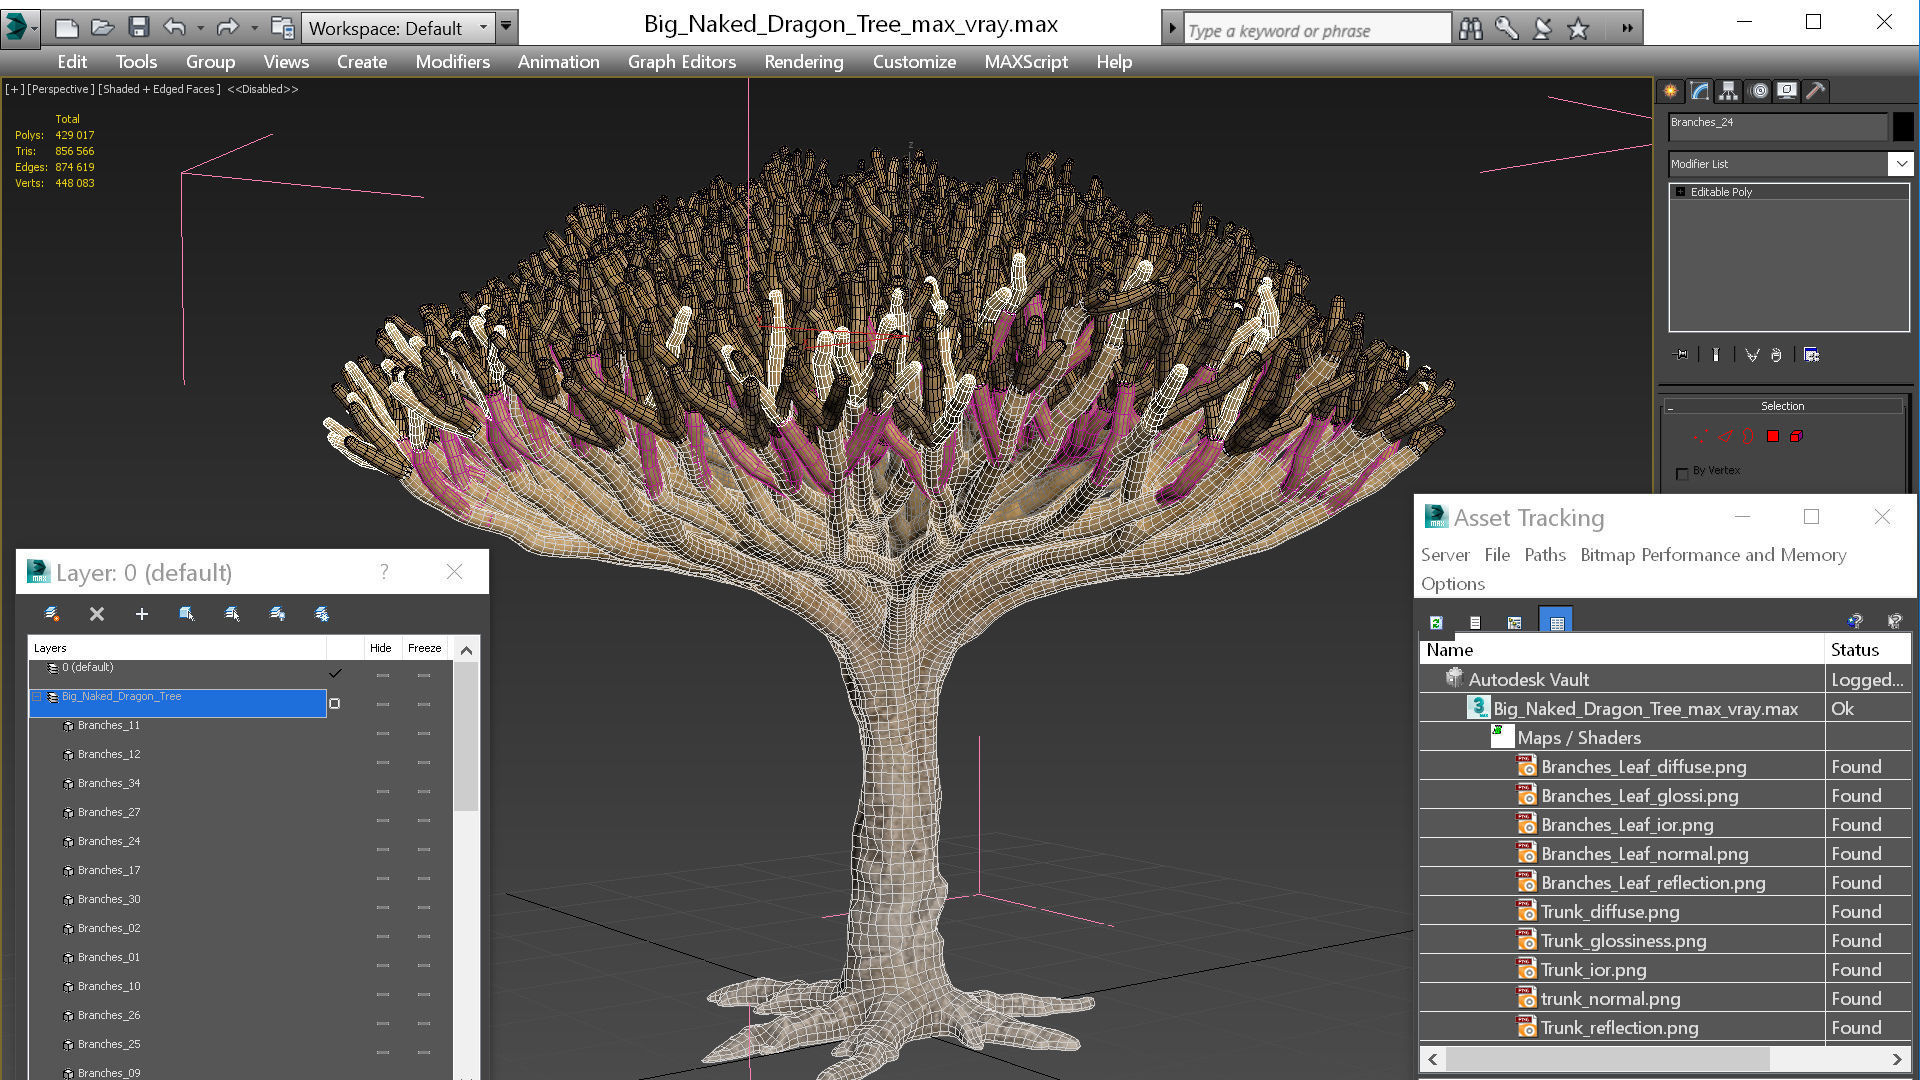1920x1080 pixels.
Task: Add selected objects to layer with plus button
Action: 142,614
